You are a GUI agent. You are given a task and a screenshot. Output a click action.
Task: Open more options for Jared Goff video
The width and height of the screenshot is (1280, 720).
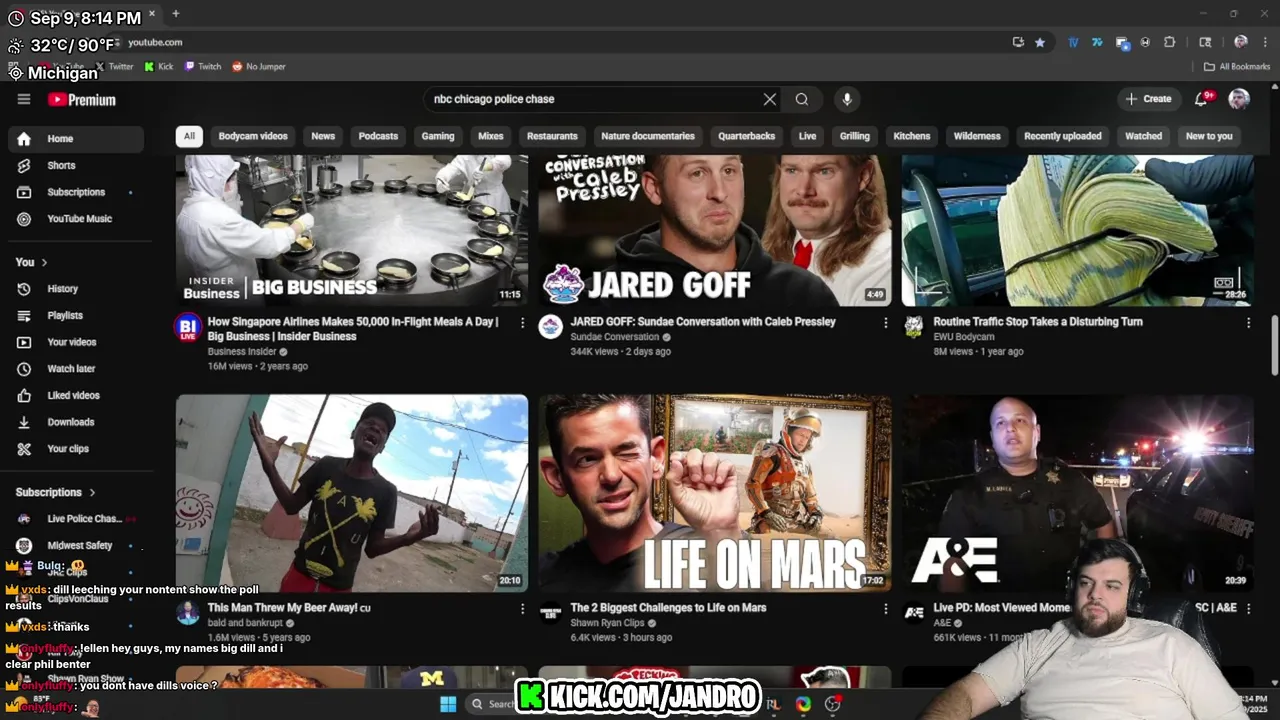[885, 323]
